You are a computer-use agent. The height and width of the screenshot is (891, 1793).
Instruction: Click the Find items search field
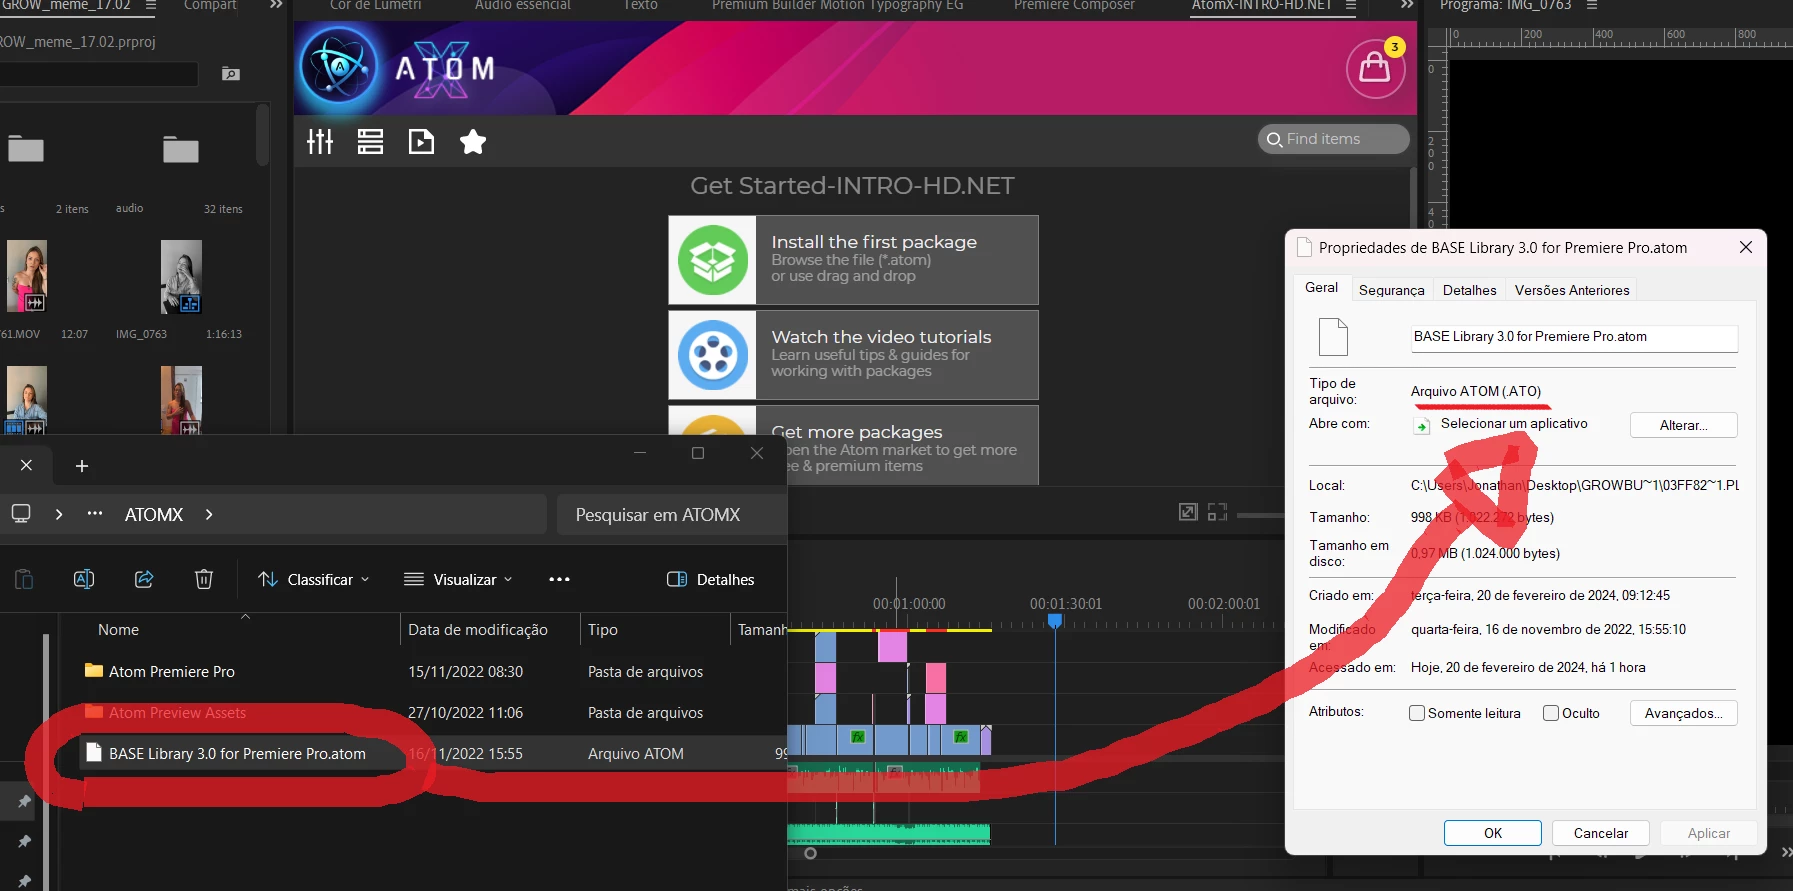pos(1334,139)
